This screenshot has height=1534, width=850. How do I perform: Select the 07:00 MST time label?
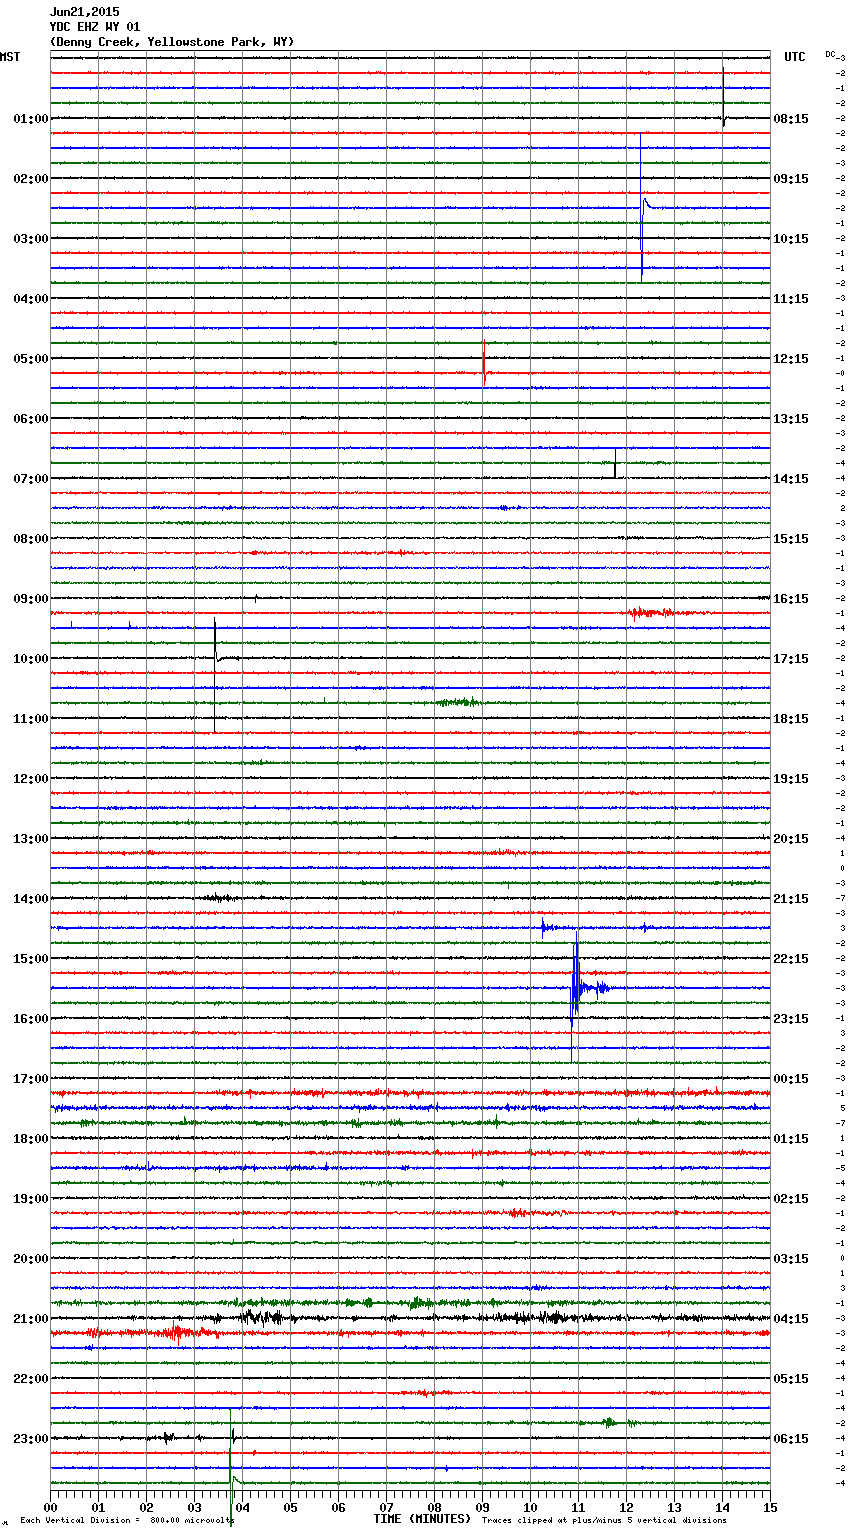point(31,479)
